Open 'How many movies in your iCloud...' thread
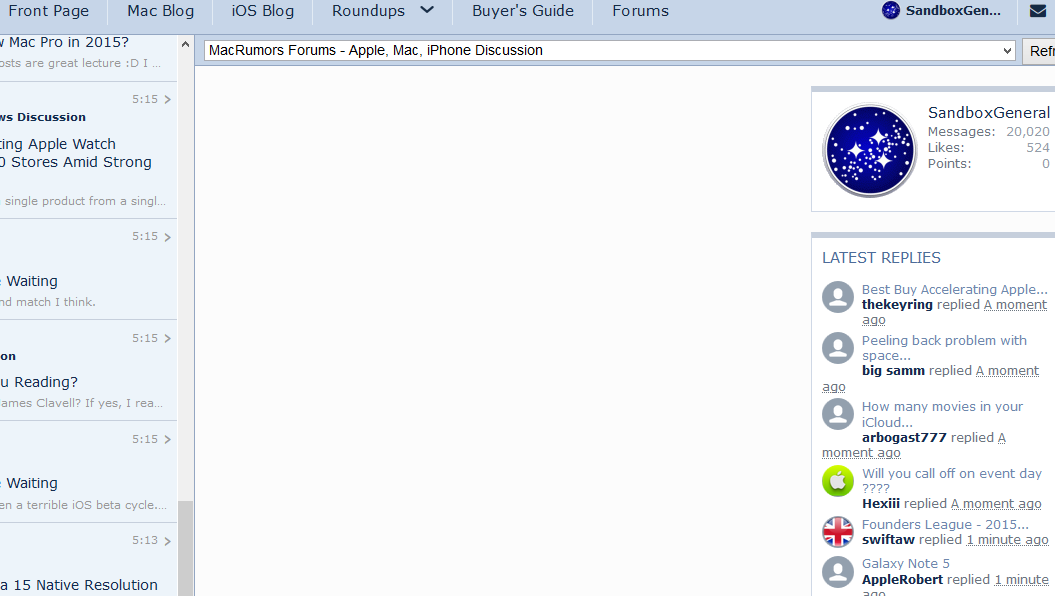Screen dimensions: 1055x596 click(942, 414)
